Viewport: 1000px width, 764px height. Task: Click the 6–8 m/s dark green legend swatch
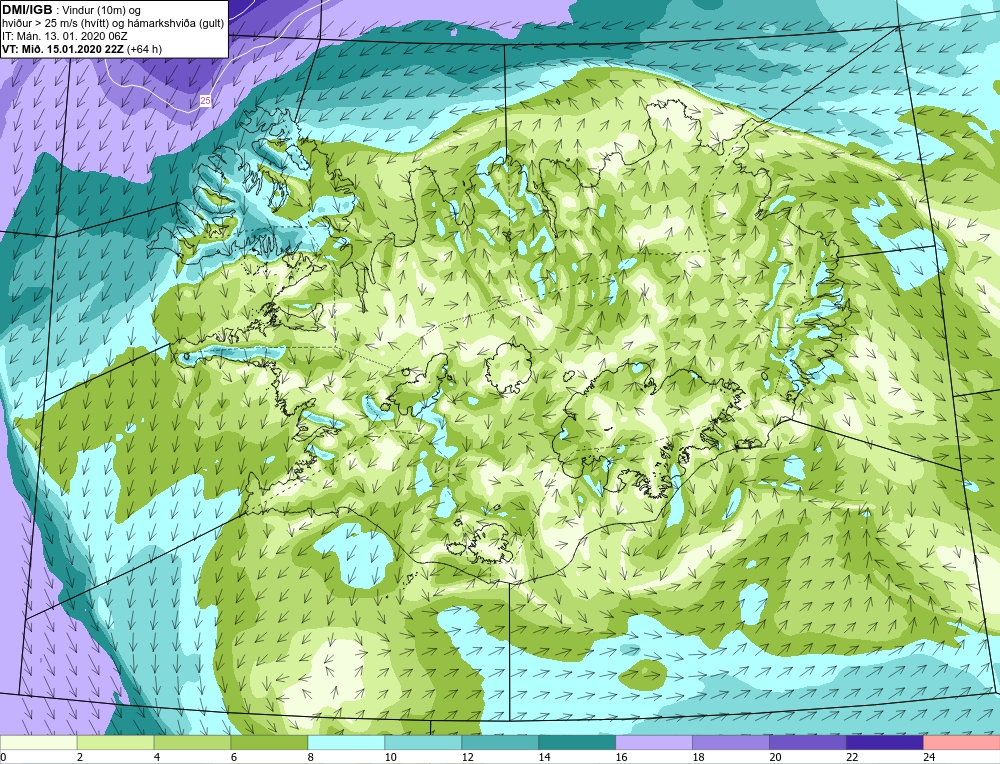click(269, 743)
